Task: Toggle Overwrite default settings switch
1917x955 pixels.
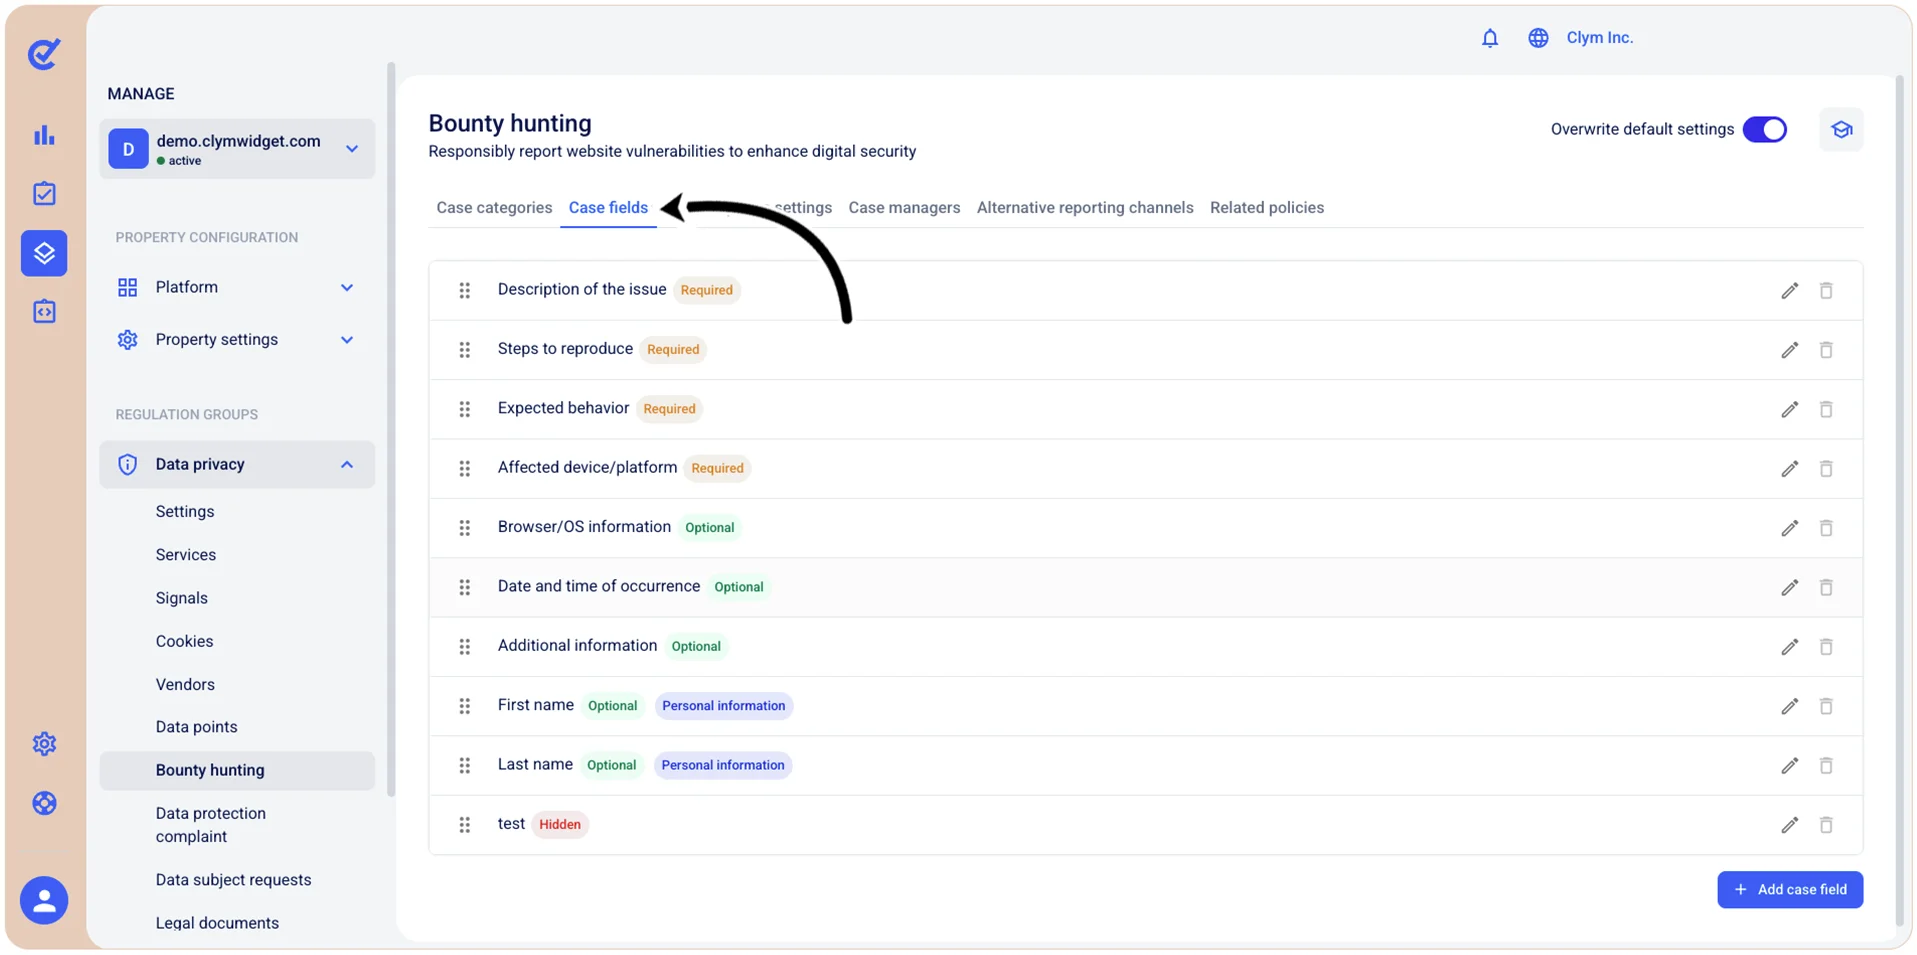Action: 1764,130
